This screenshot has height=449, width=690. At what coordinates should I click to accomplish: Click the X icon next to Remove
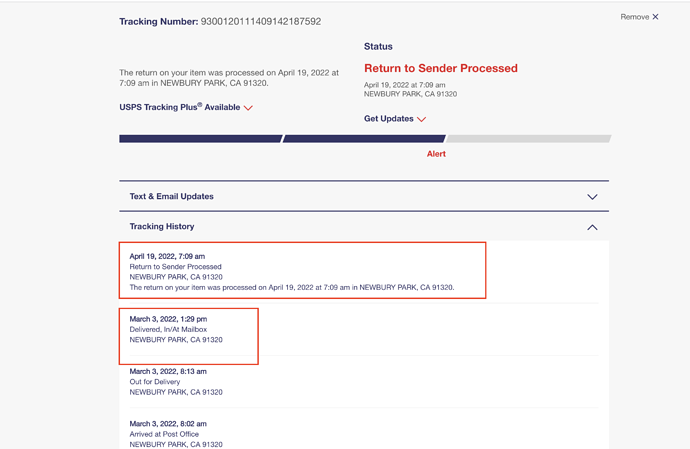point(655,17)
